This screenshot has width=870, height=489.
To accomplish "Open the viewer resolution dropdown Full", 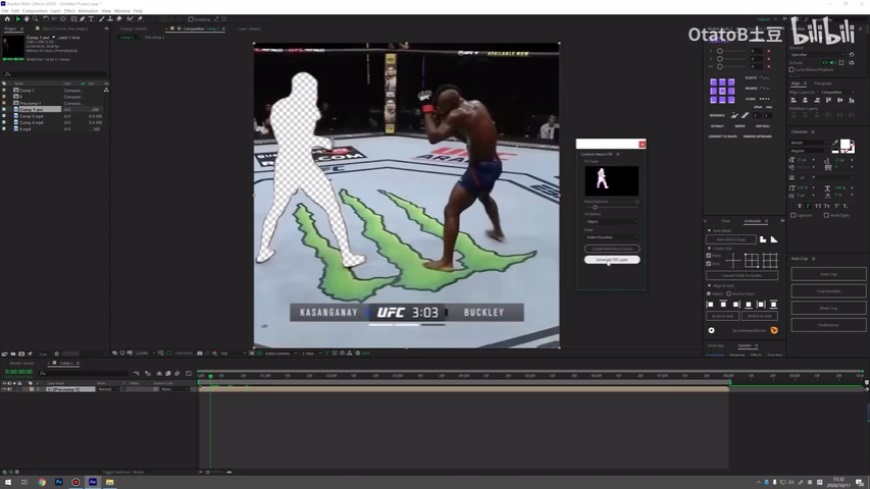I will (x=232, y=353).
